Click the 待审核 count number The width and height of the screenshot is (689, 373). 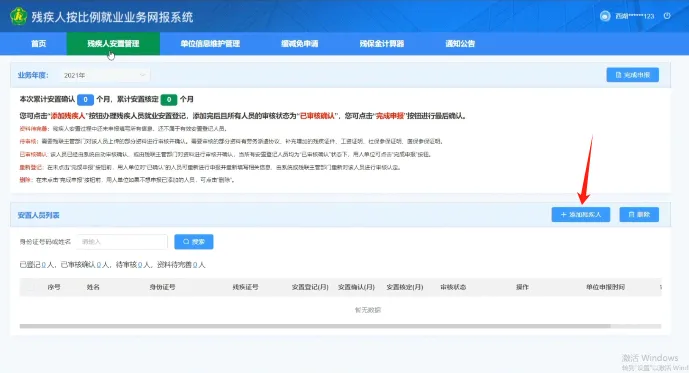coord(140,265)
